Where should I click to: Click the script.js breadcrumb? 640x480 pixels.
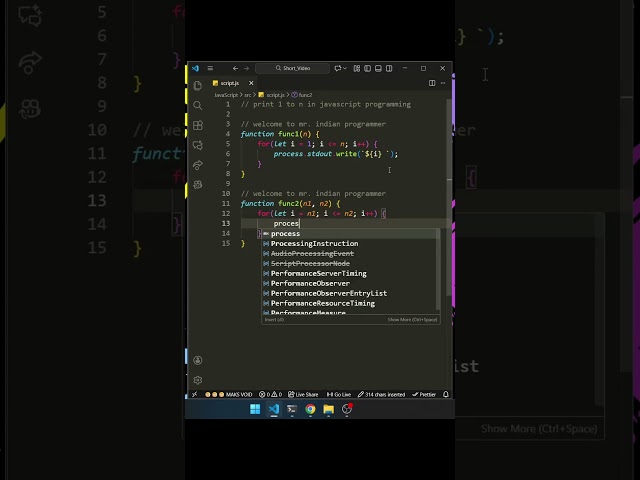[x=272, y=95]
